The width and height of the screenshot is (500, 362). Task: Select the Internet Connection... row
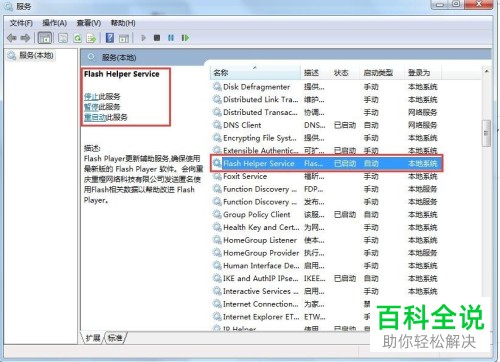point(291,304)
